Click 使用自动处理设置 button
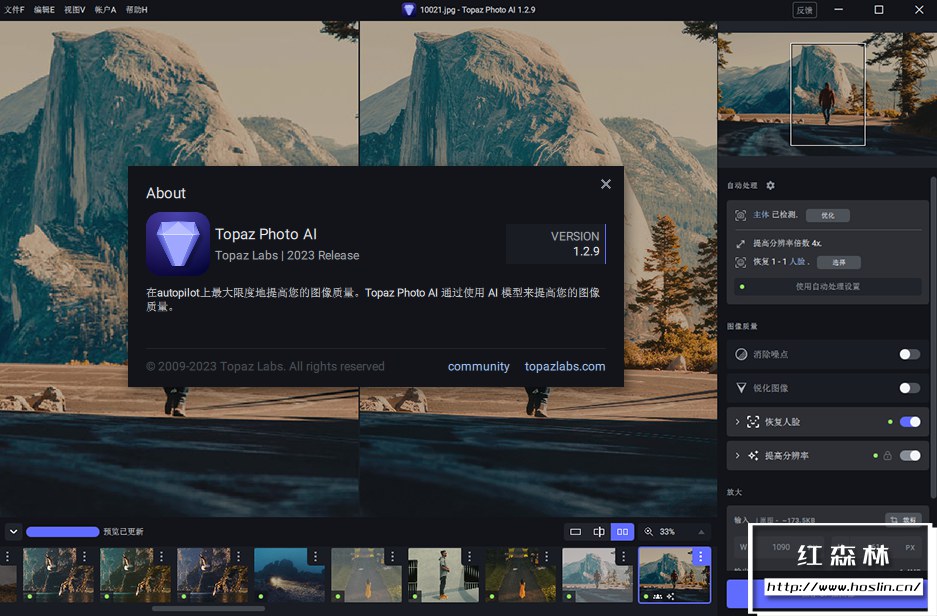Viewport: 937px width, 616px height. (828, 287)
